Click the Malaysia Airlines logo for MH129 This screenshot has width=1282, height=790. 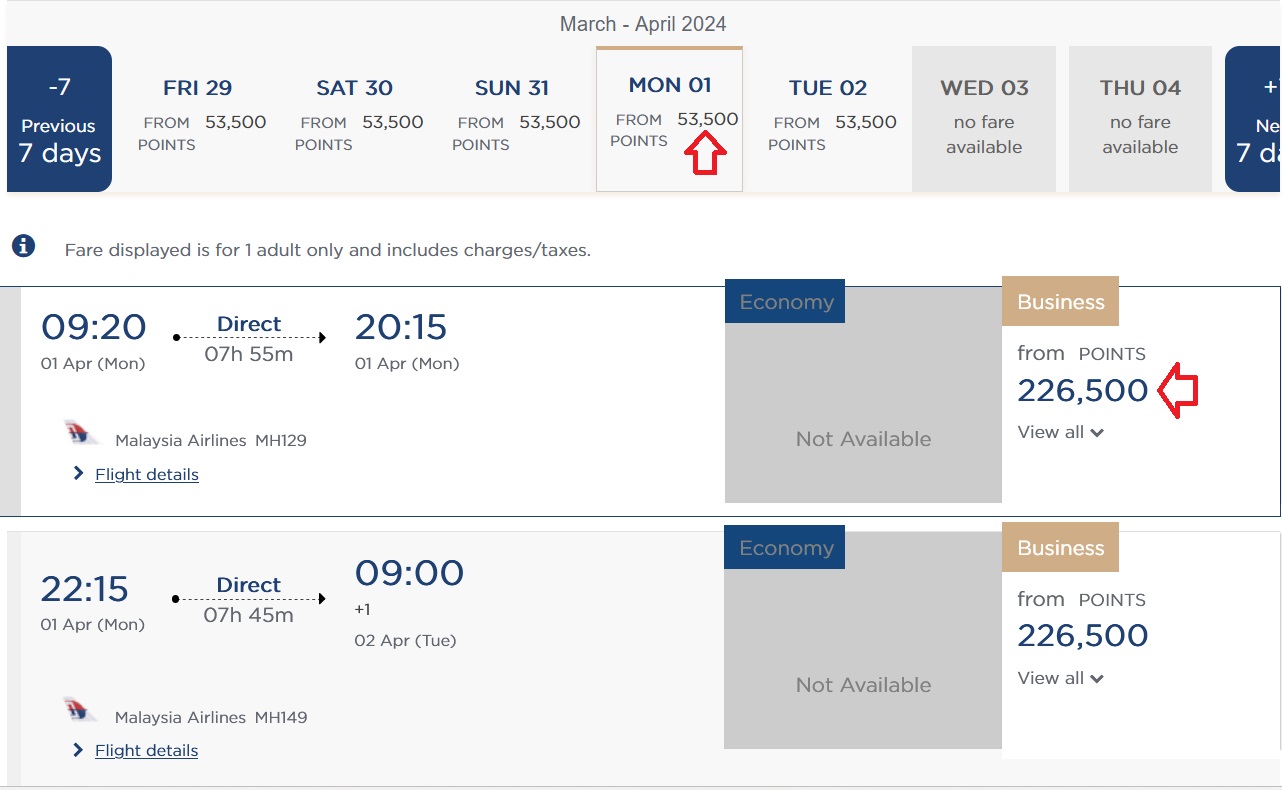(x=81, y=435)
